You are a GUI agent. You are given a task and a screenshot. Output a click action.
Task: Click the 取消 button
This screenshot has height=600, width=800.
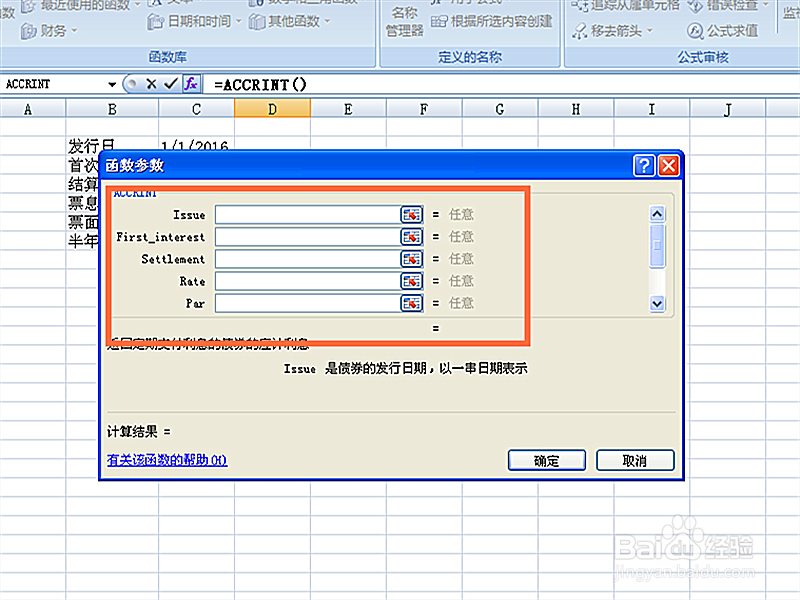(x=635, y=461)
